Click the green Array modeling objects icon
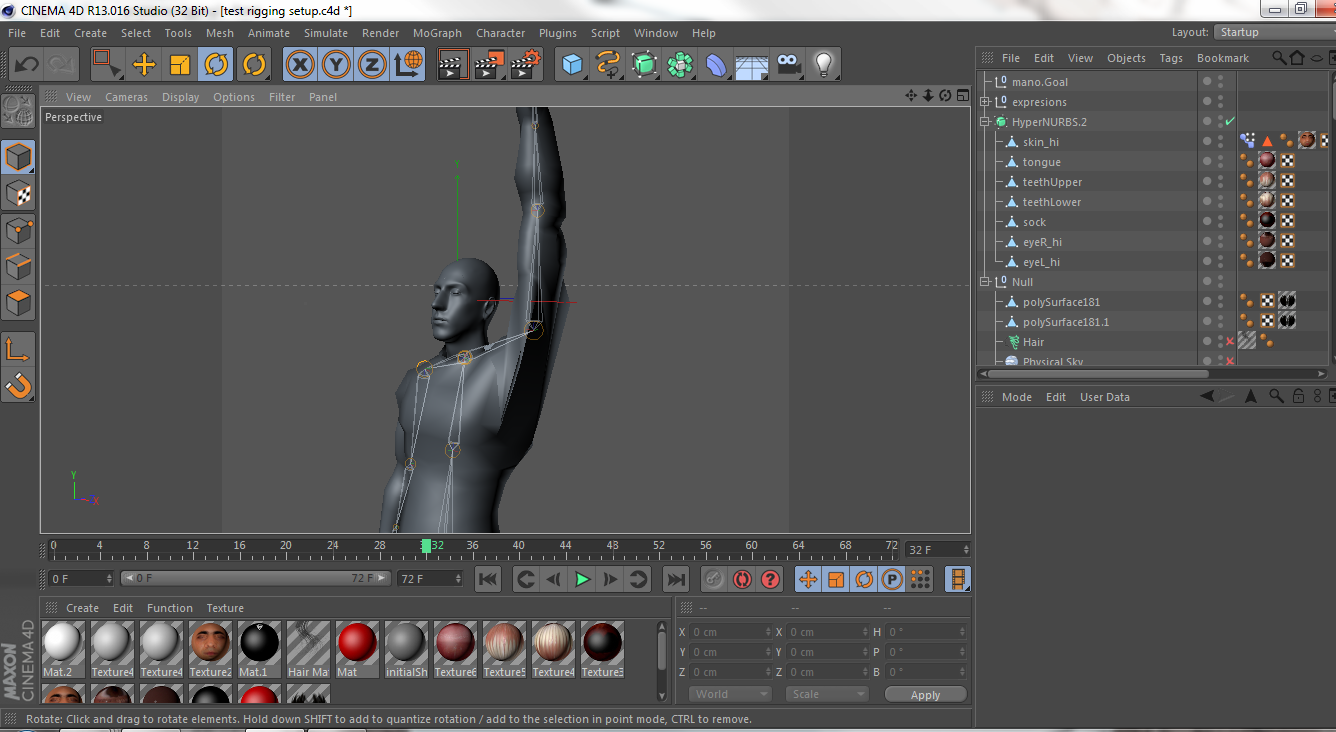The width and height of the screenshot is (1336, 732). pyautogui.click(x=680, y=65)
